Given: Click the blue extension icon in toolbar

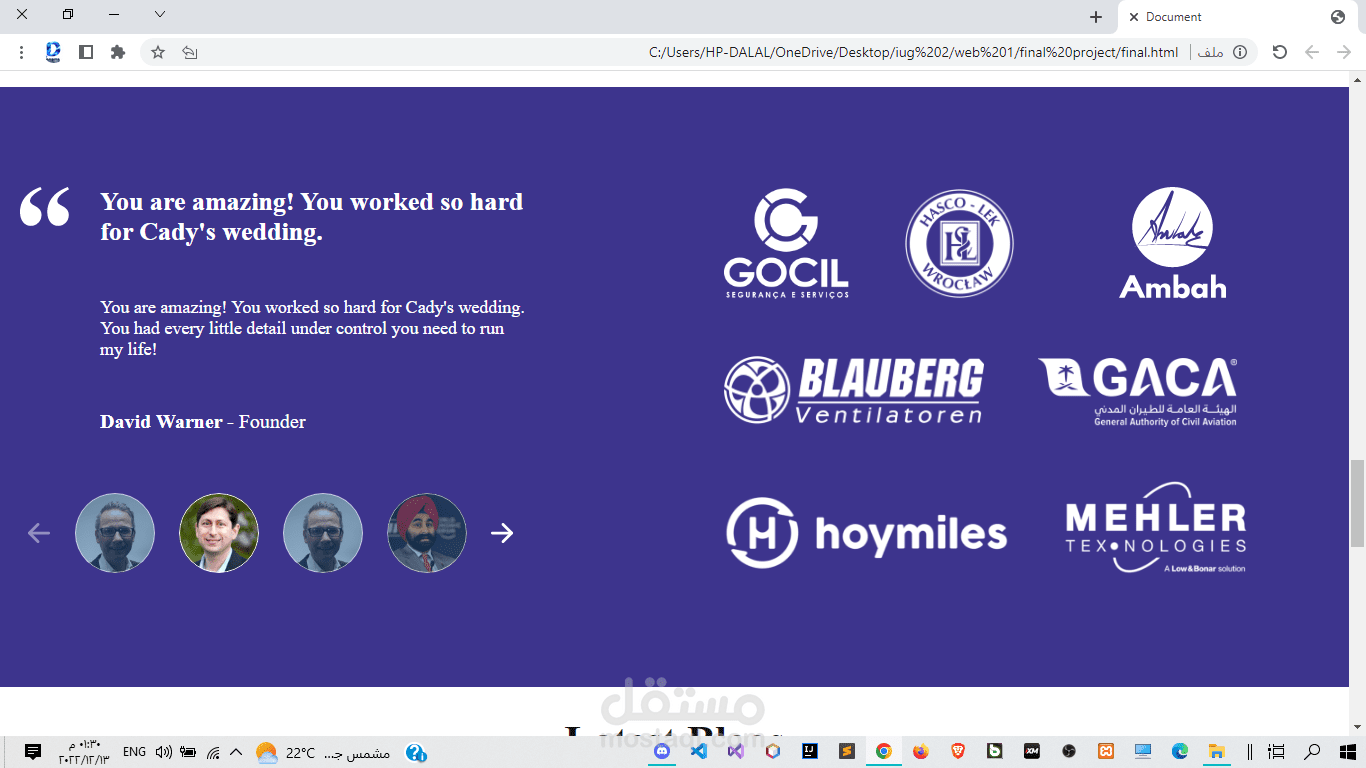Looking at the screenshot, I should click(53, 52).
